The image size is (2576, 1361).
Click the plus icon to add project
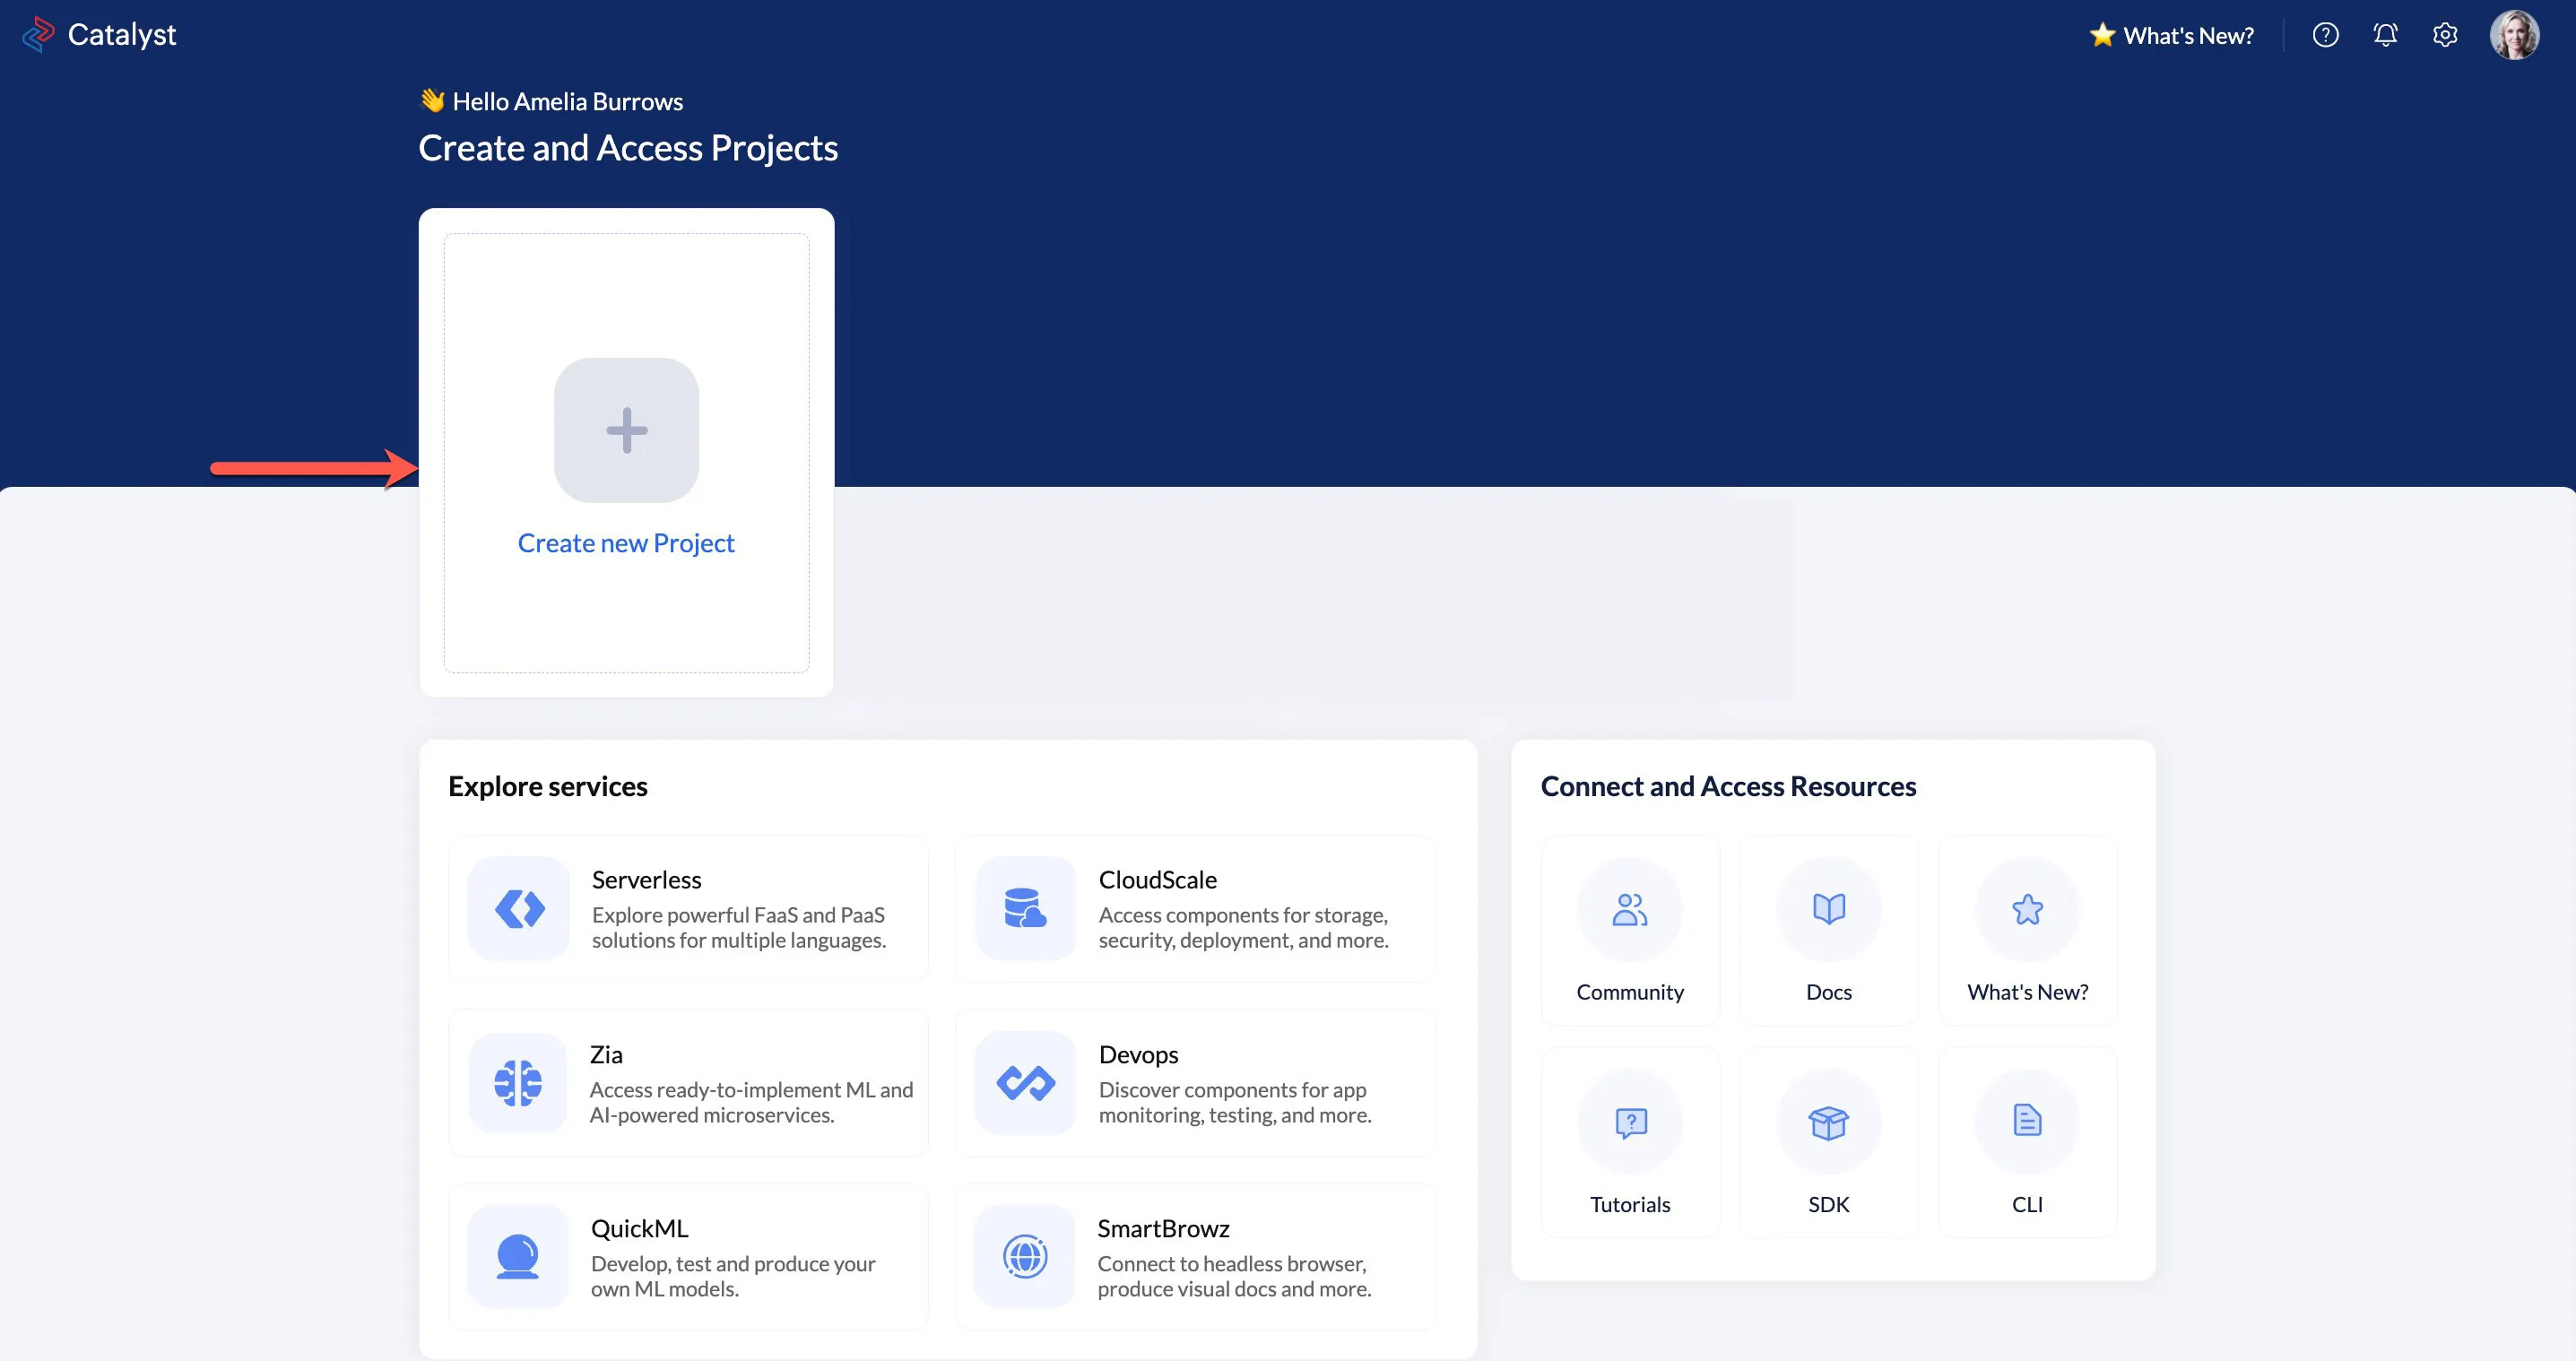626,430
